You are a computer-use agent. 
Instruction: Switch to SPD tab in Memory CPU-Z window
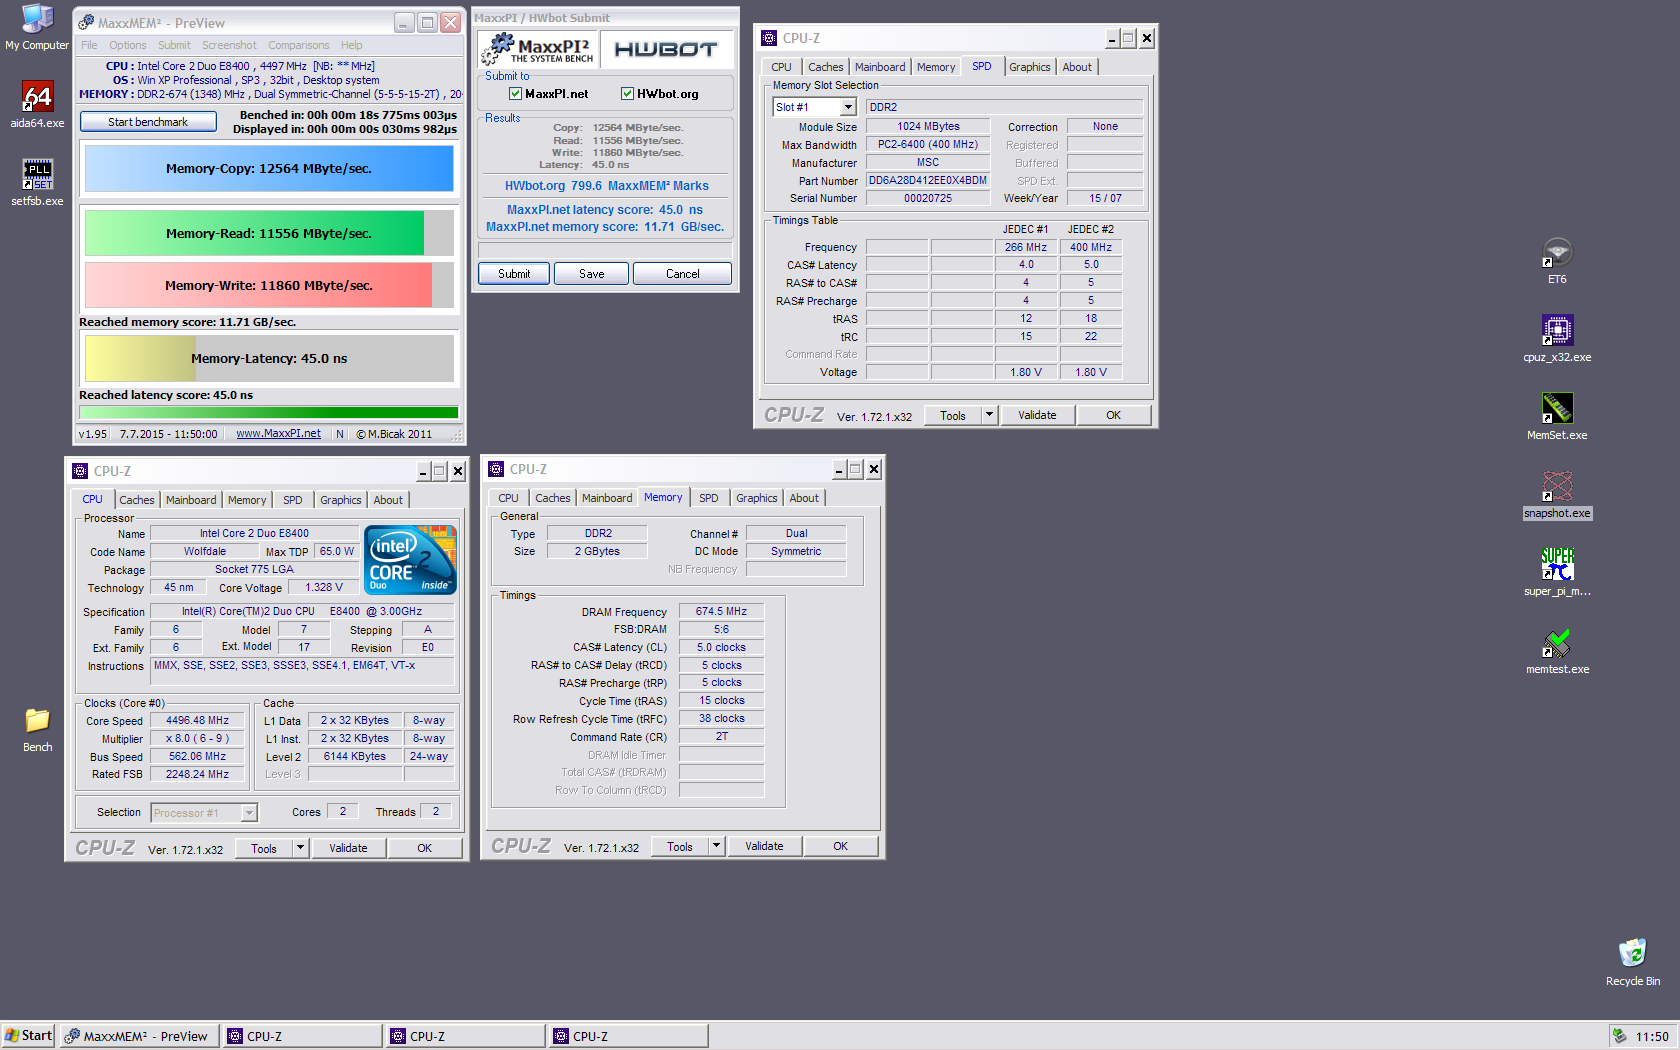tap(708, 498)
